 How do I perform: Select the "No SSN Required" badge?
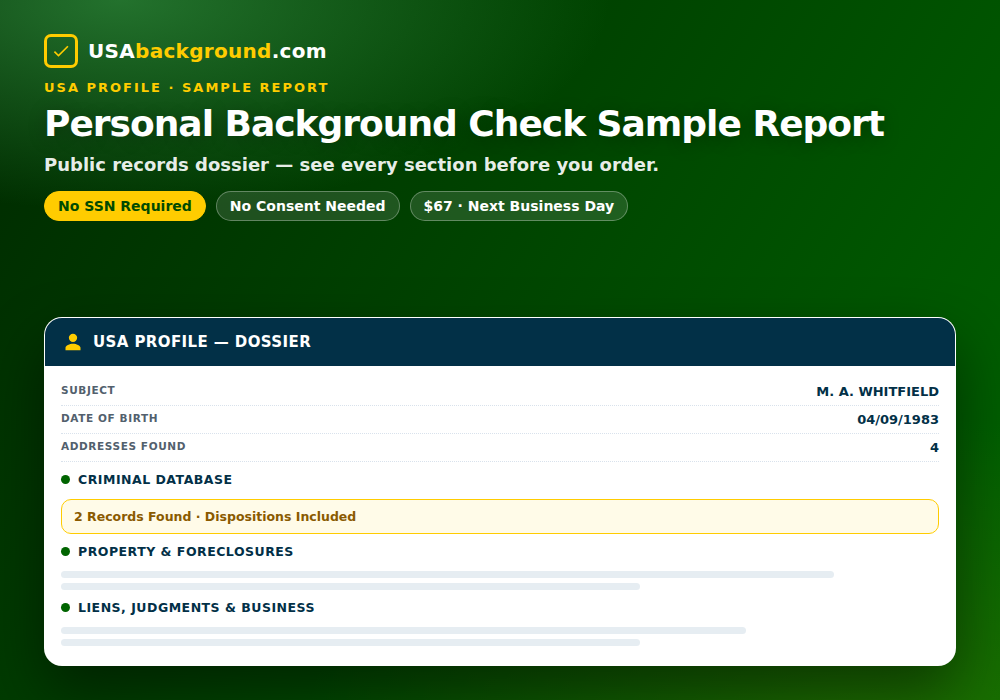tap(125, 206)
